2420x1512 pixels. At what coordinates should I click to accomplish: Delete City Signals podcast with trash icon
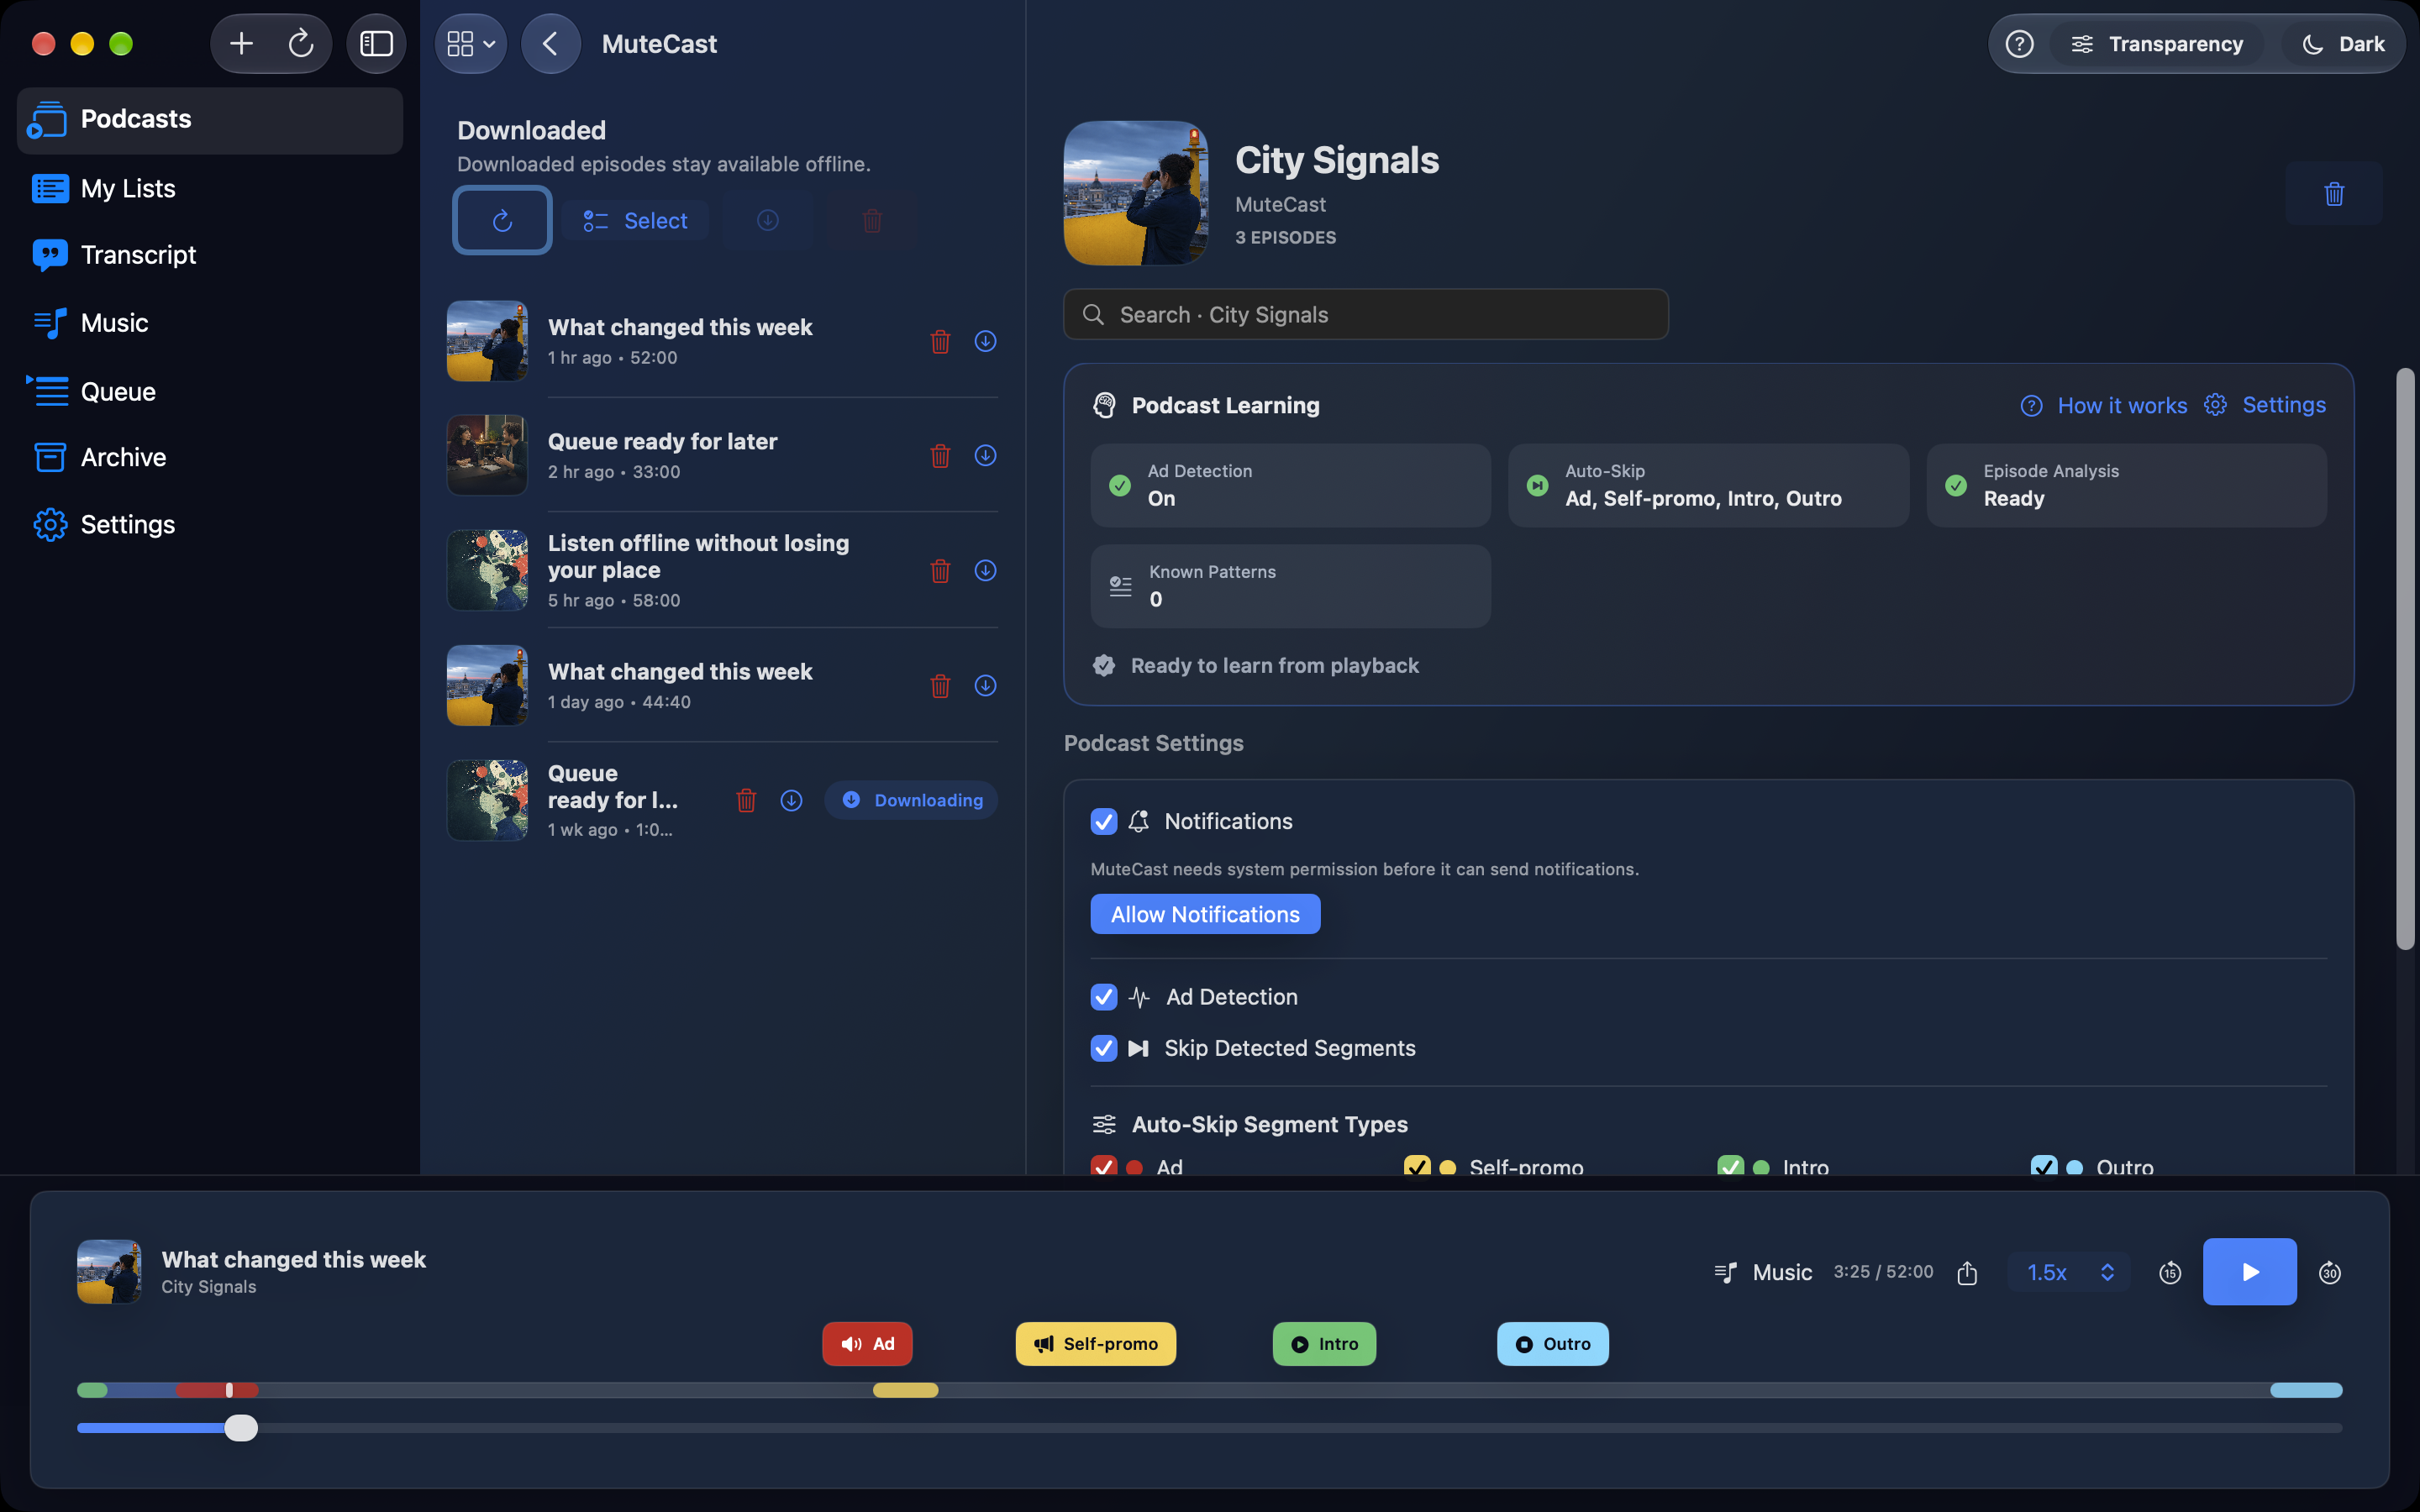[2334, 194]
